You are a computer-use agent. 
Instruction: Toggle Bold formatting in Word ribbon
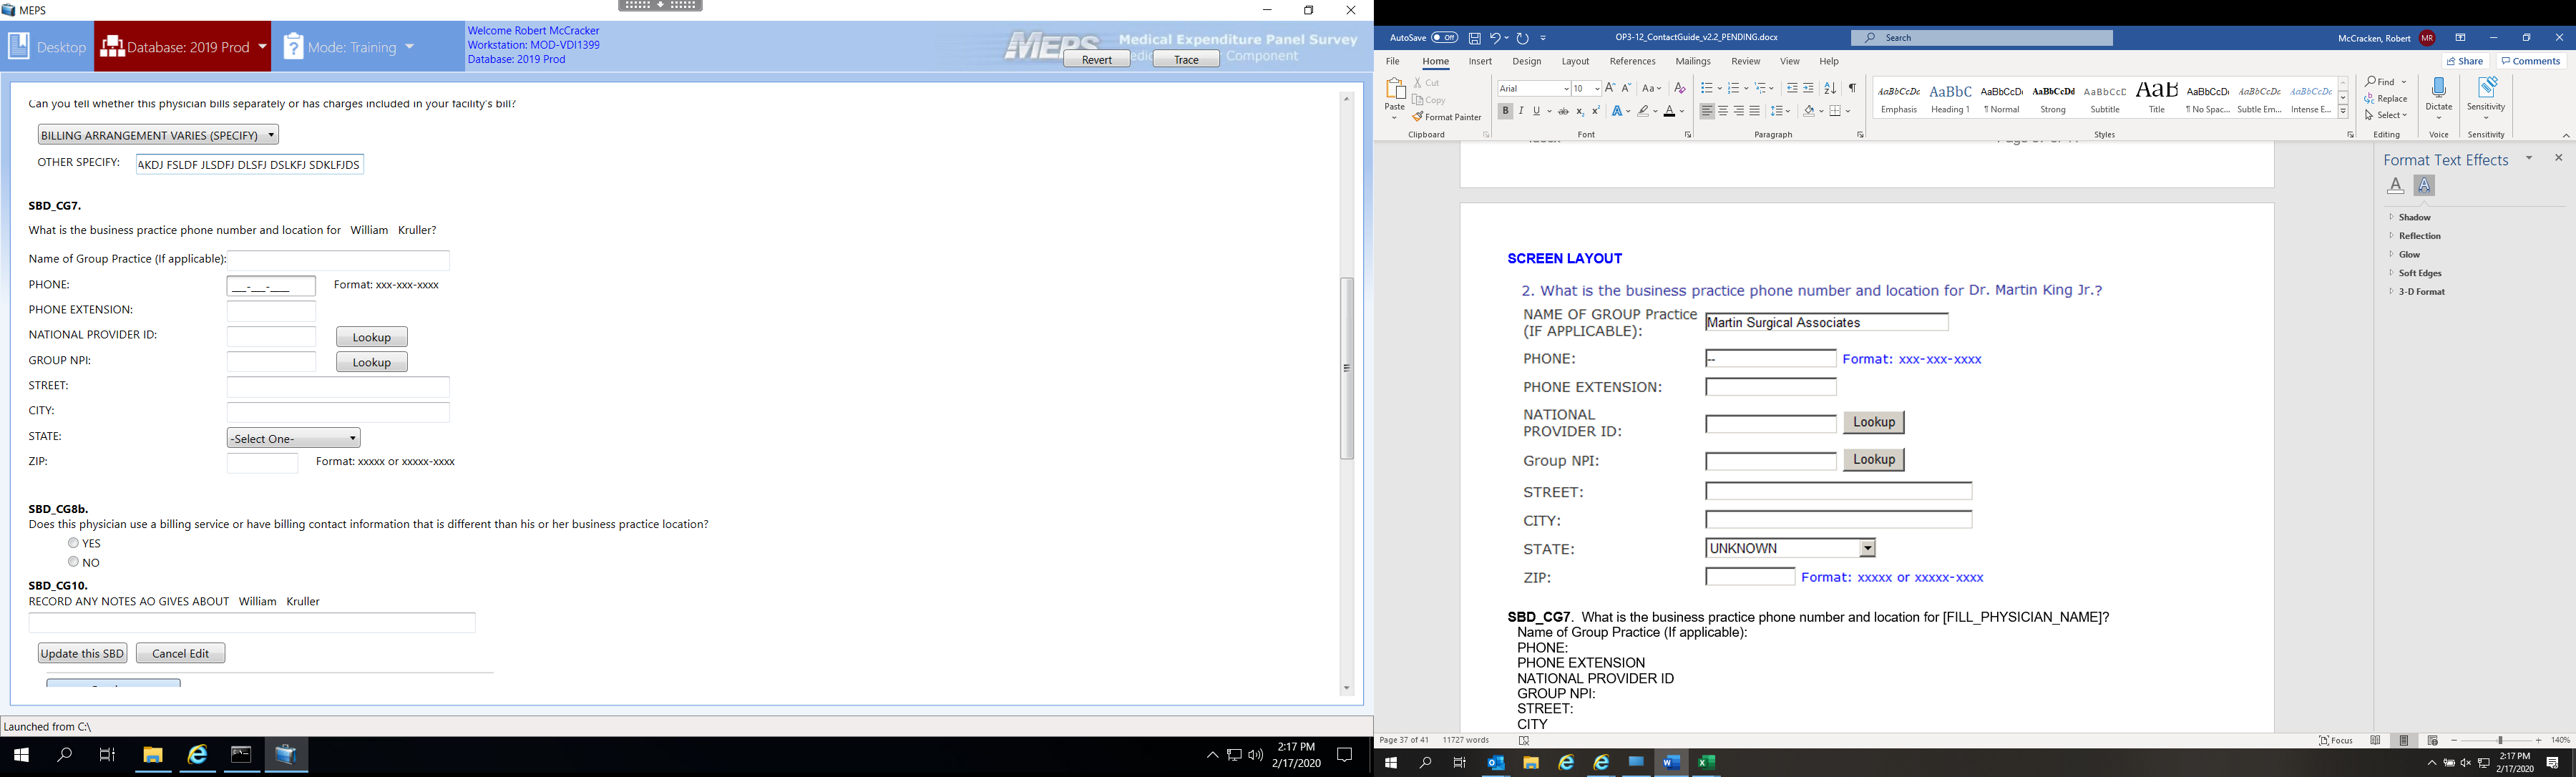point(1505,111)
